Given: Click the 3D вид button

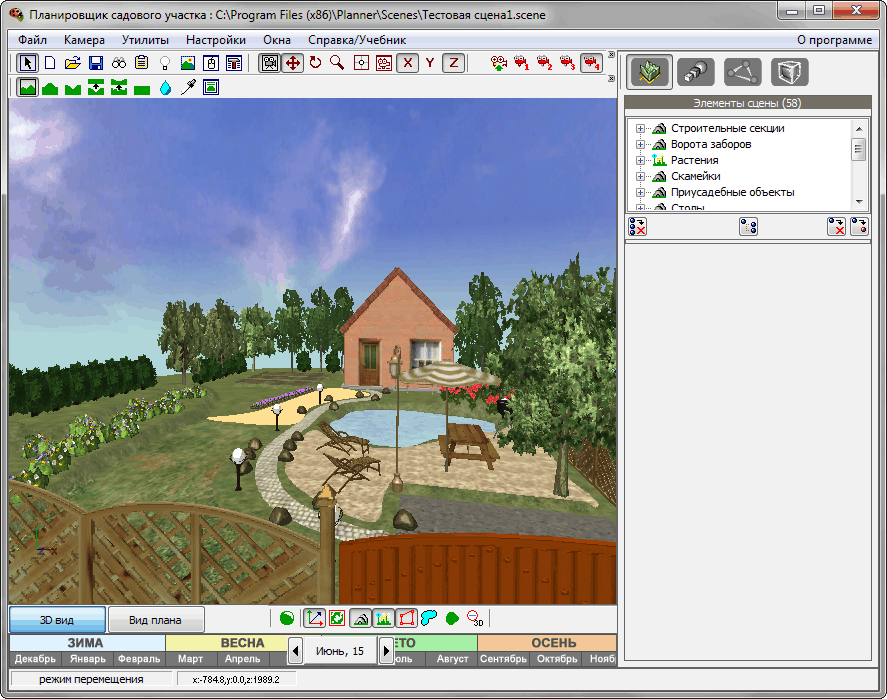Looking at the screenshot, I should coord(57,620).
